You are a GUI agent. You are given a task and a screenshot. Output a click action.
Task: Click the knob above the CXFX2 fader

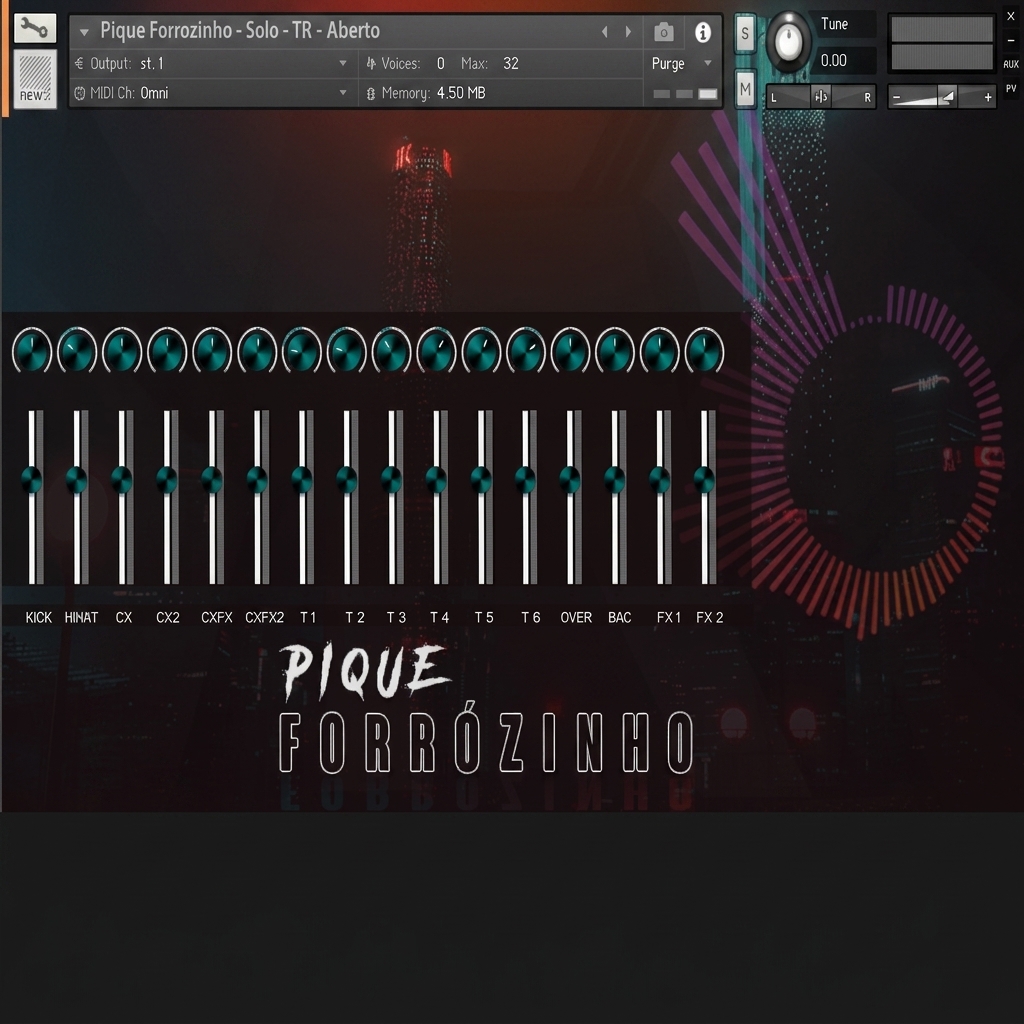(x=257, y=350)
